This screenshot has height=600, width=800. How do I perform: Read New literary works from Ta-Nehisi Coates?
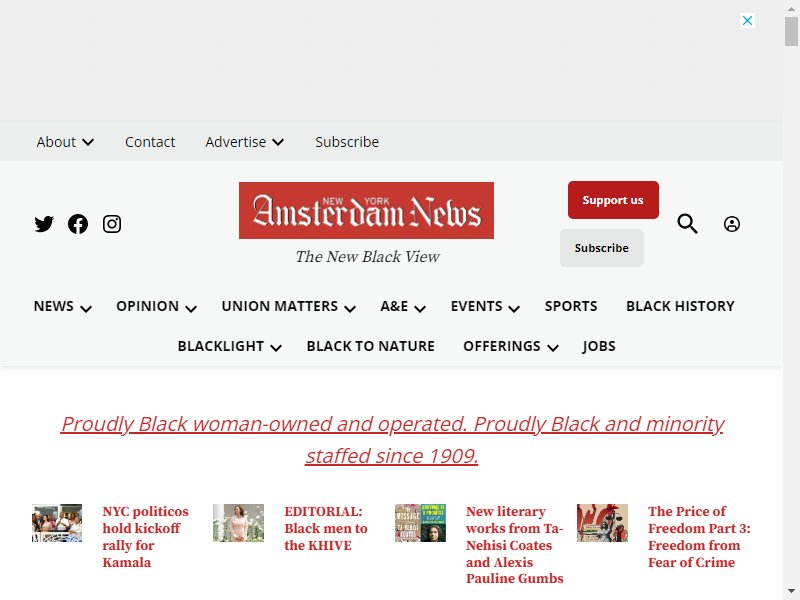point(515,544)
